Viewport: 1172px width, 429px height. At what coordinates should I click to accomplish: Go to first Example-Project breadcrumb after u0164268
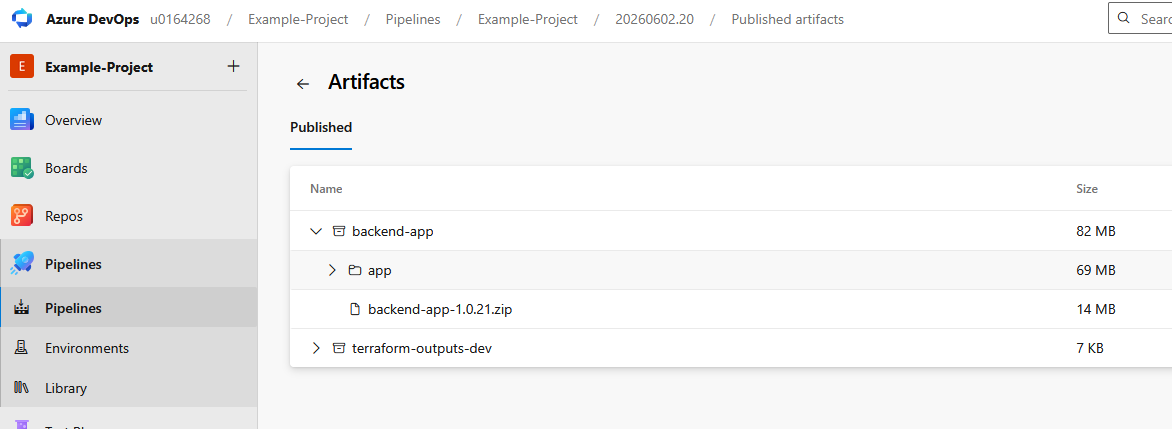[298, 19]
